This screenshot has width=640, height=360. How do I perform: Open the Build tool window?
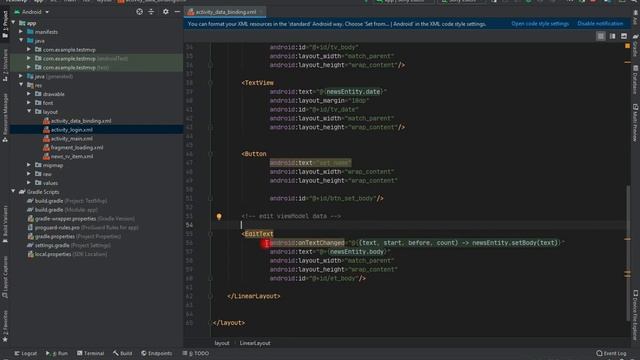(122, 353)
